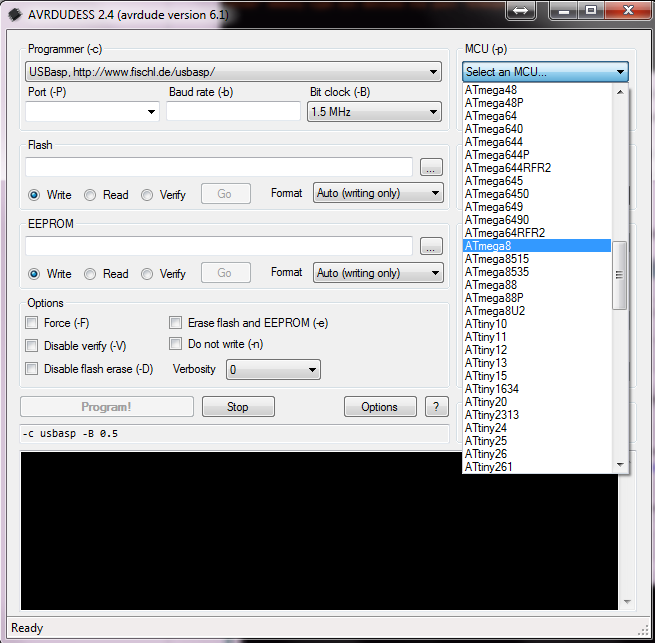Open help with the question mark button
This screenshot has width=655, height=643.
point(437,407)
